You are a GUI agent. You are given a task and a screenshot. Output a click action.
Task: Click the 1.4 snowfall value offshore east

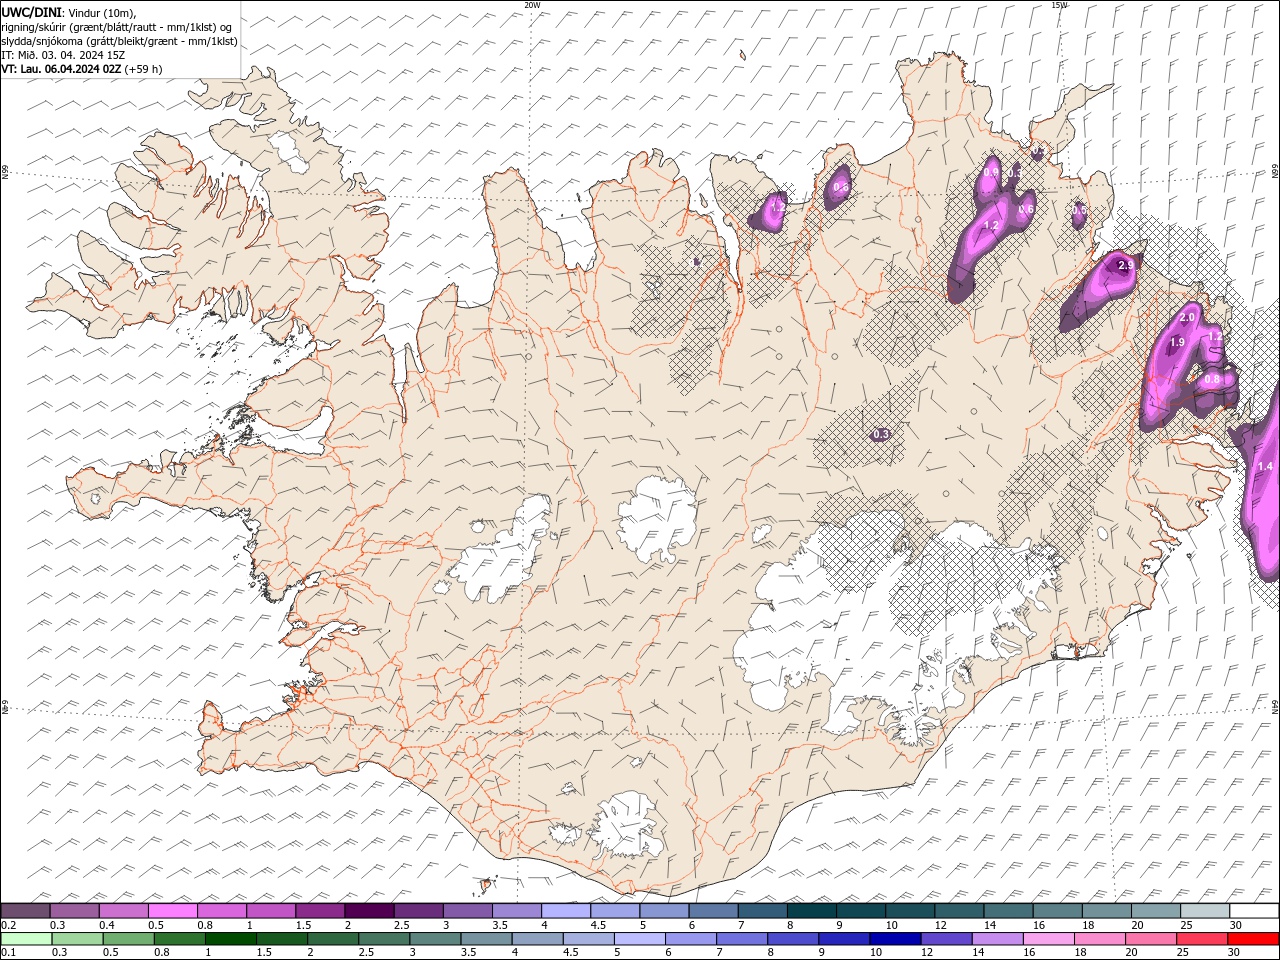1265,467
